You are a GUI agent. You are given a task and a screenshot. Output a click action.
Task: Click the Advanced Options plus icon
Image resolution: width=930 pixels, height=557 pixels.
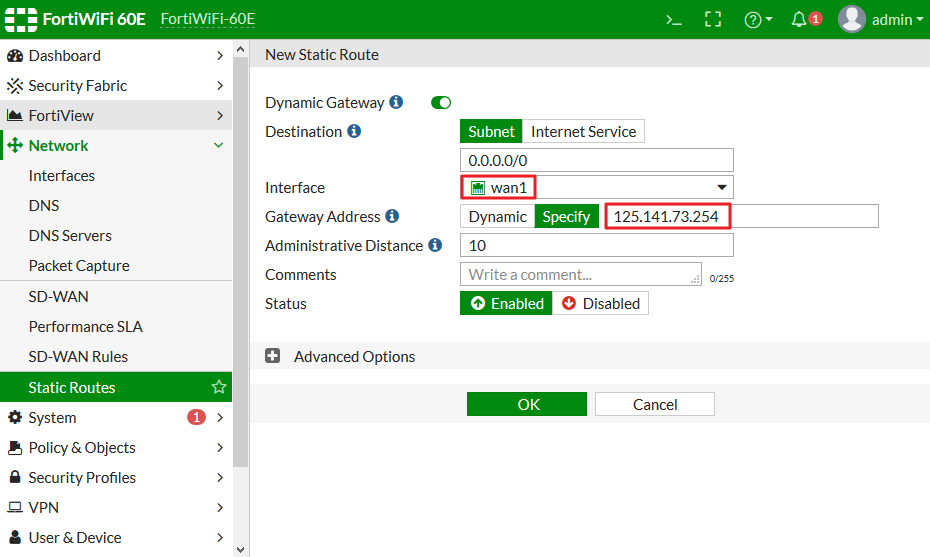pos(273,356)
